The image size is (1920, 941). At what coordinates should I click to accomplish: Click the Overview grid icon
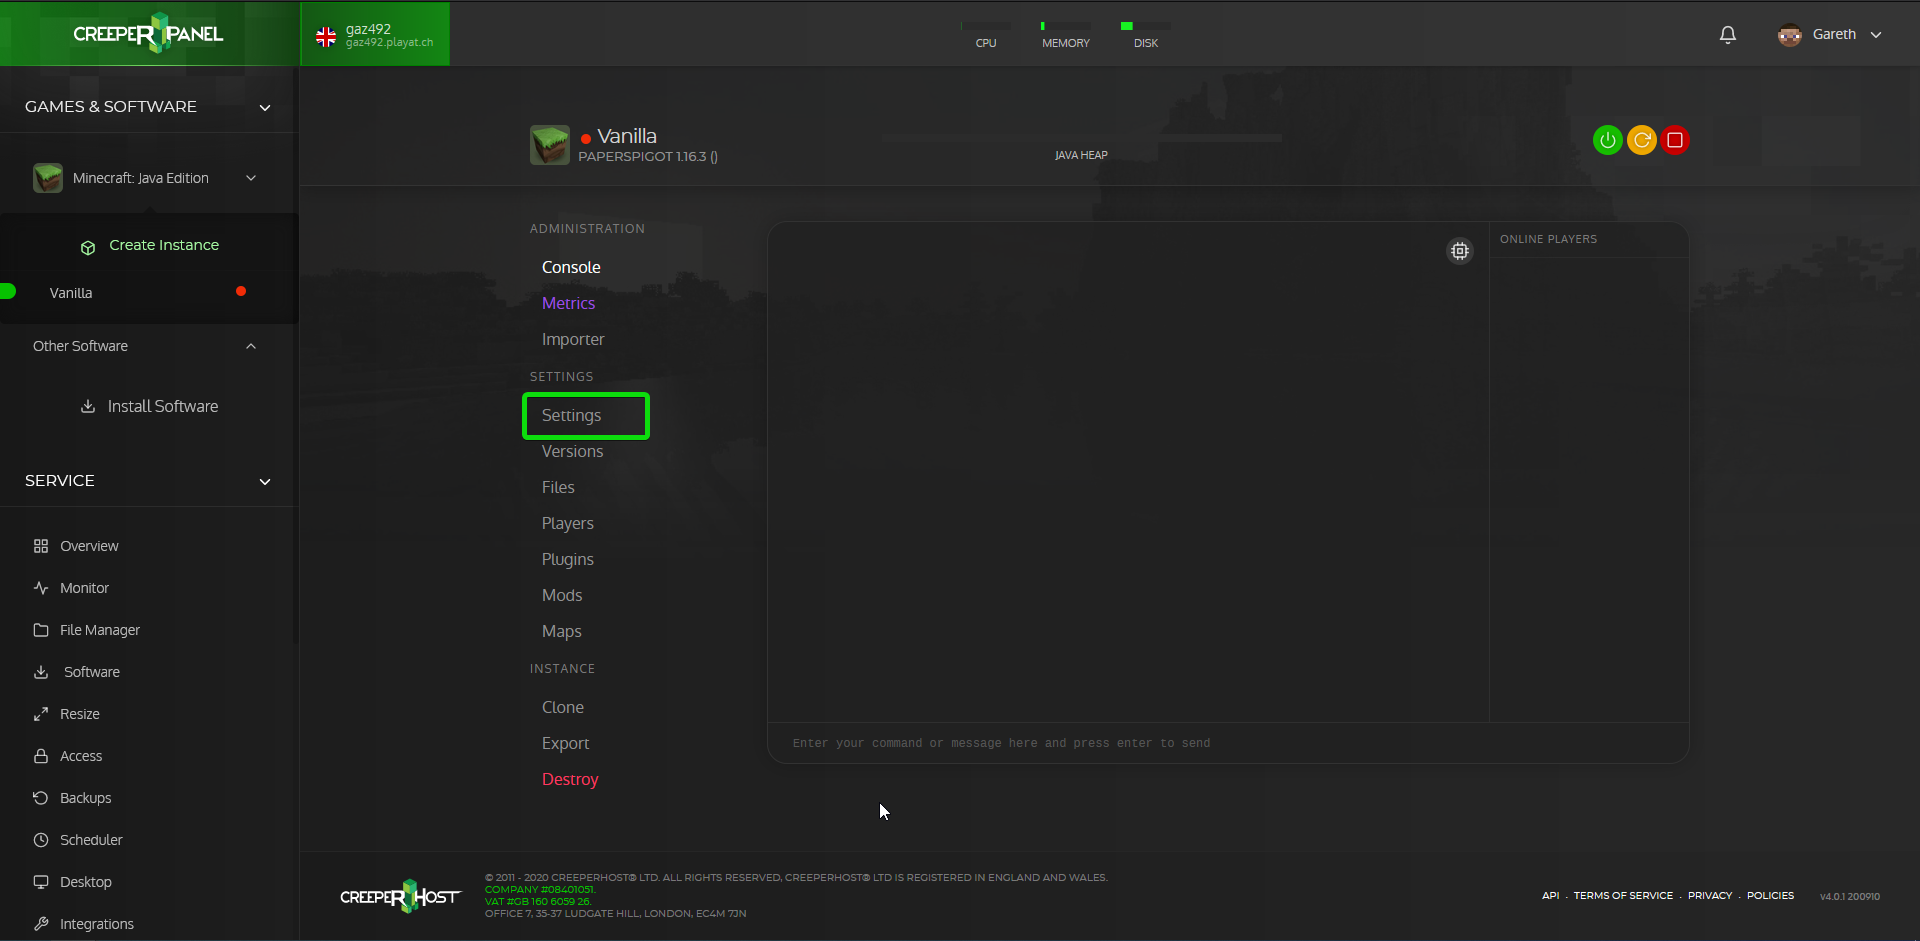click(41, 546)
